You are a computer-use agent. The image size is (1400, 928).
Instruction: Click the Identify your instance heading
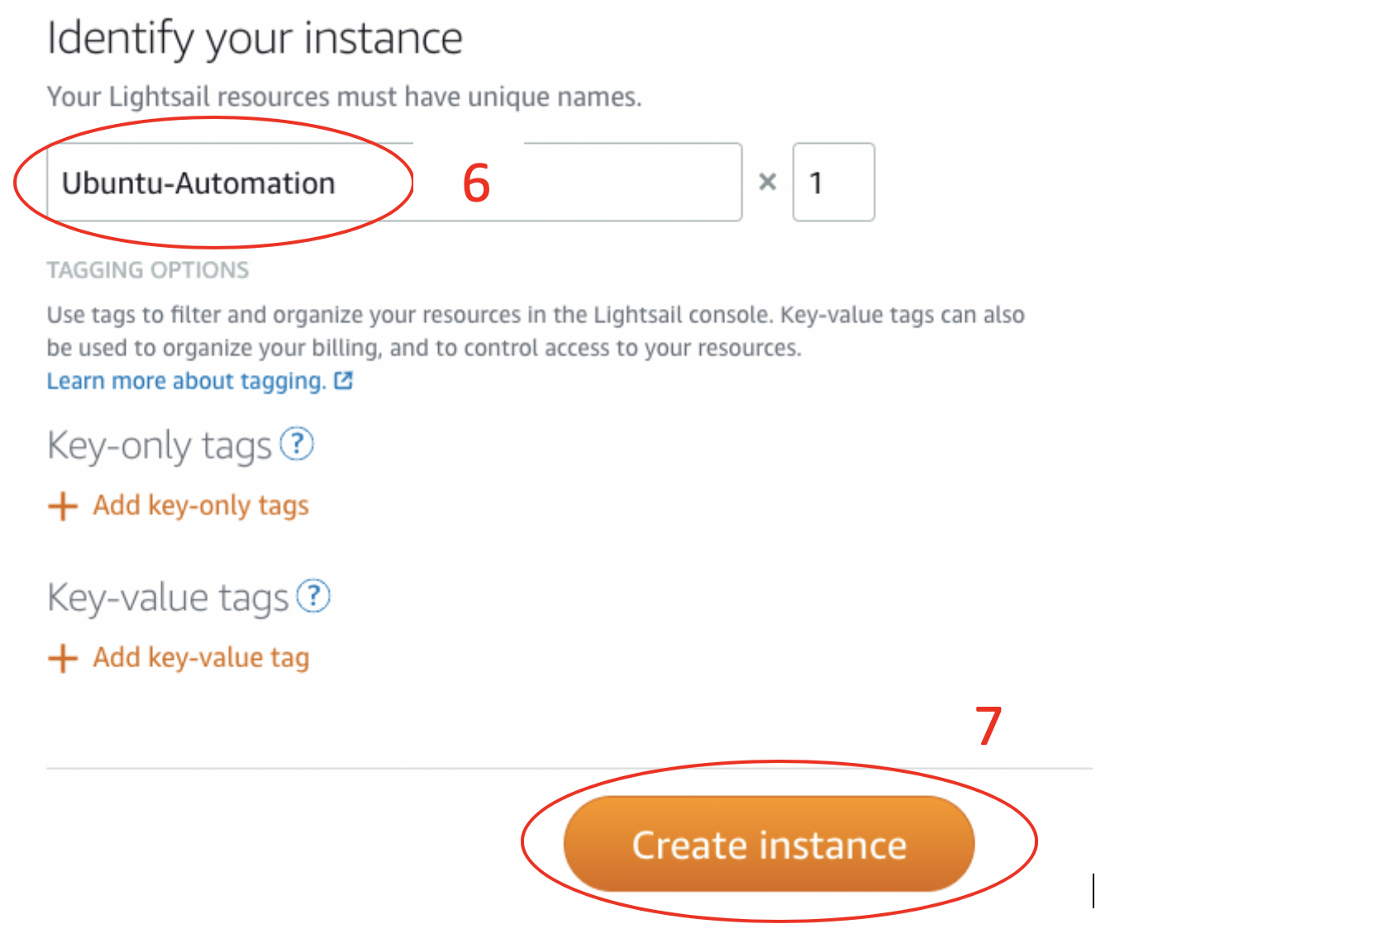255,39
